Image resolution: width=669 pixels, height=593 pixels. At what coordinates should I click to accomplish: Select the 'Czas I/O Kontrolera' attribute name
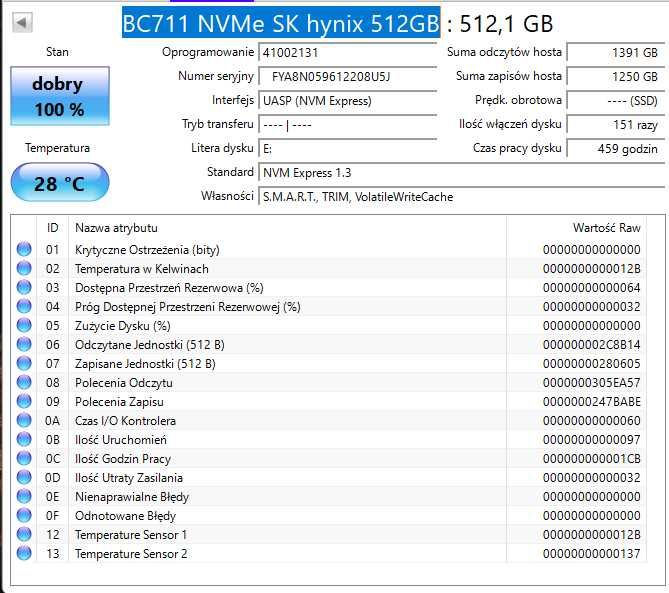click(125, 421)
